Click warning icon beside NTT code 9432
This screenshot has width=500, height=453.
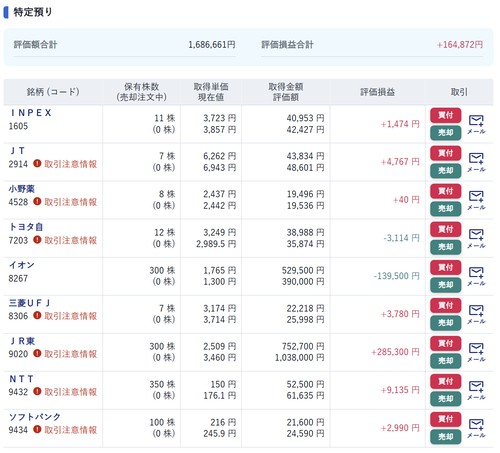point(37,391)
